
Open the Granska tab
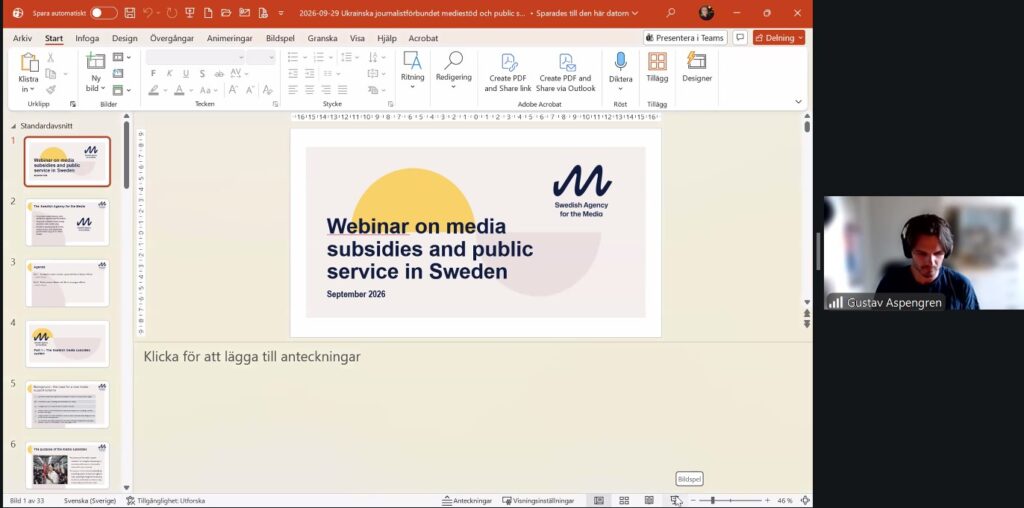323,39
